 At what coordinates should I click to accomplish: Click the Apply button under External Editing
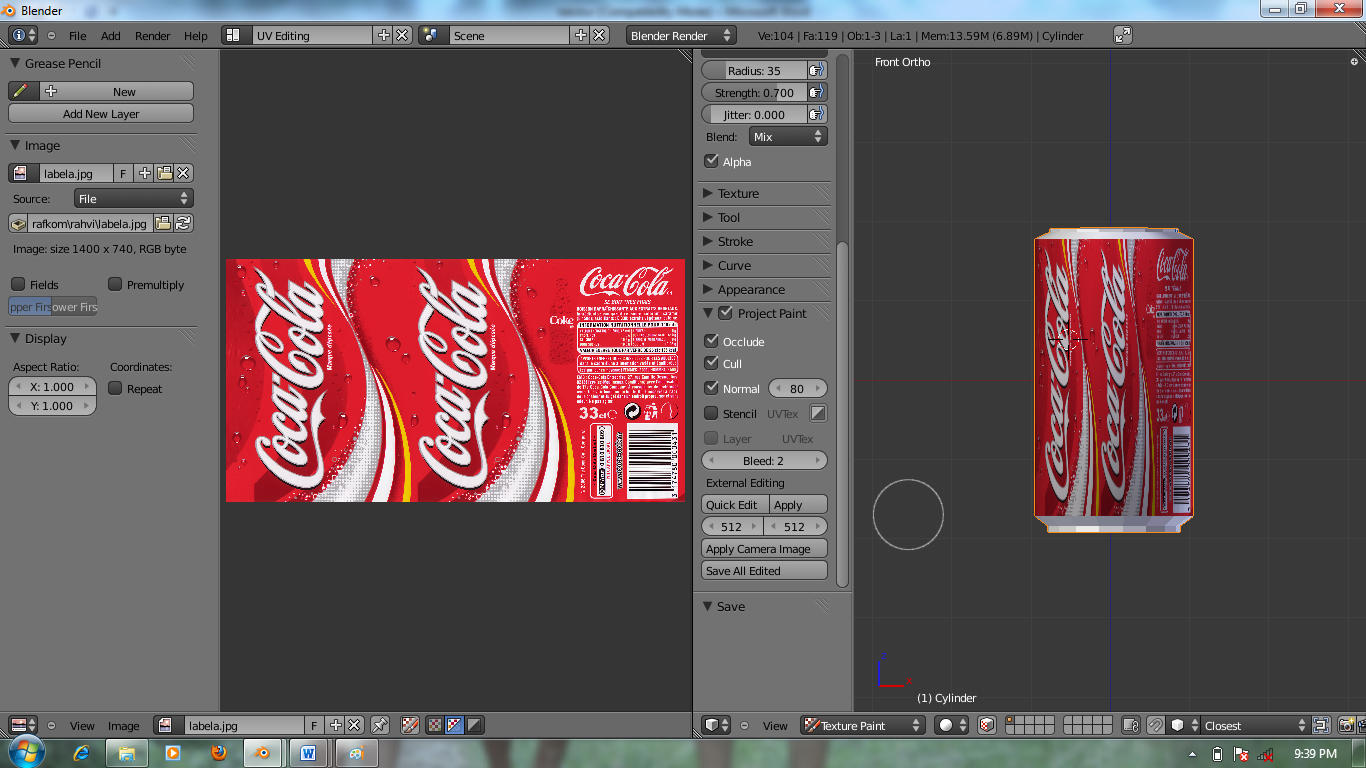(798, 505)
